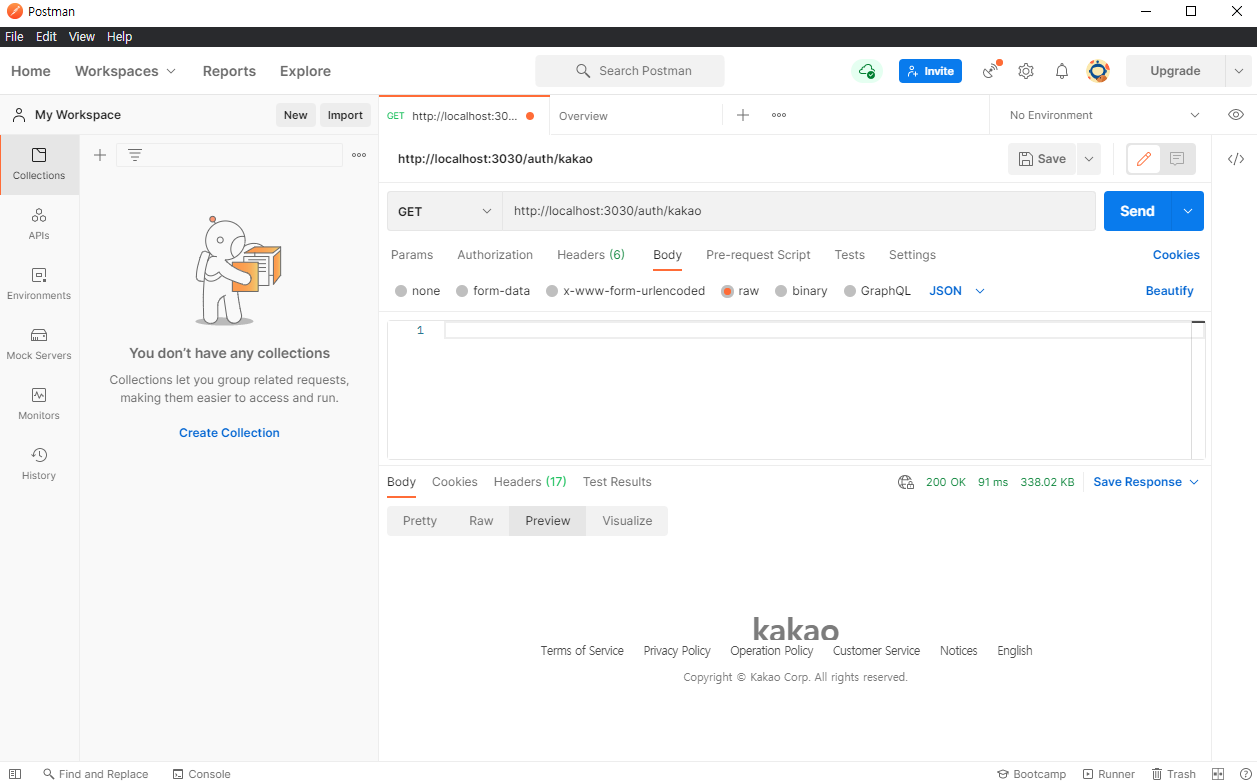The height and width of the screenshot is (783, 1257).
Task: Click the plus icon to add collection
Action: [x=100, y=155]
